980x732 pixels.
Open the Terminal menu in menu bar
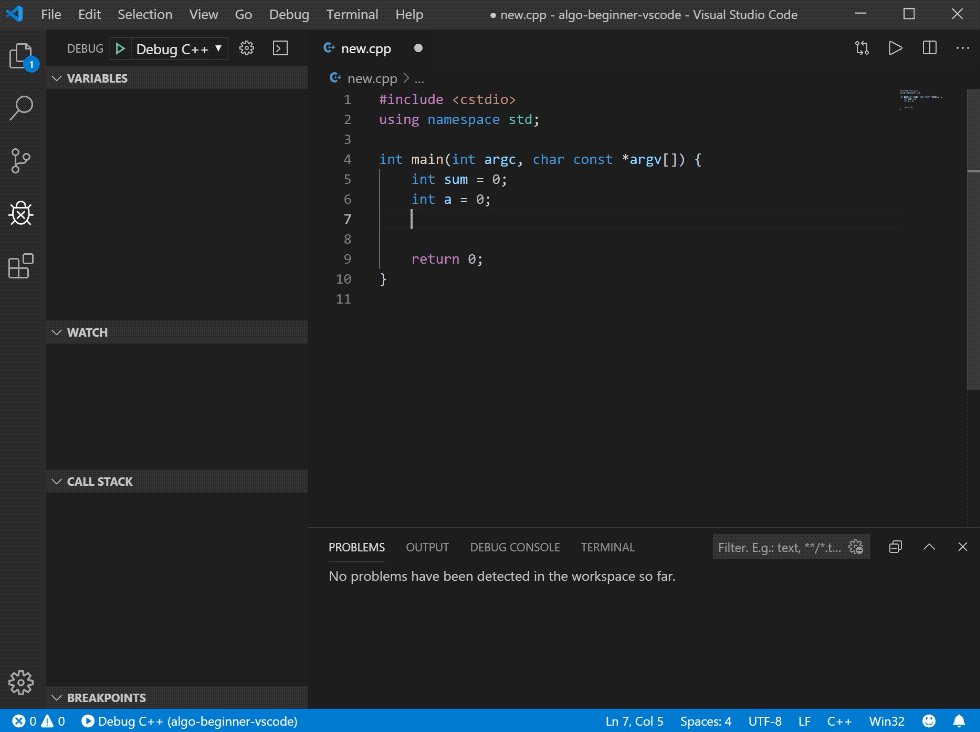click(x=352, y=15)
